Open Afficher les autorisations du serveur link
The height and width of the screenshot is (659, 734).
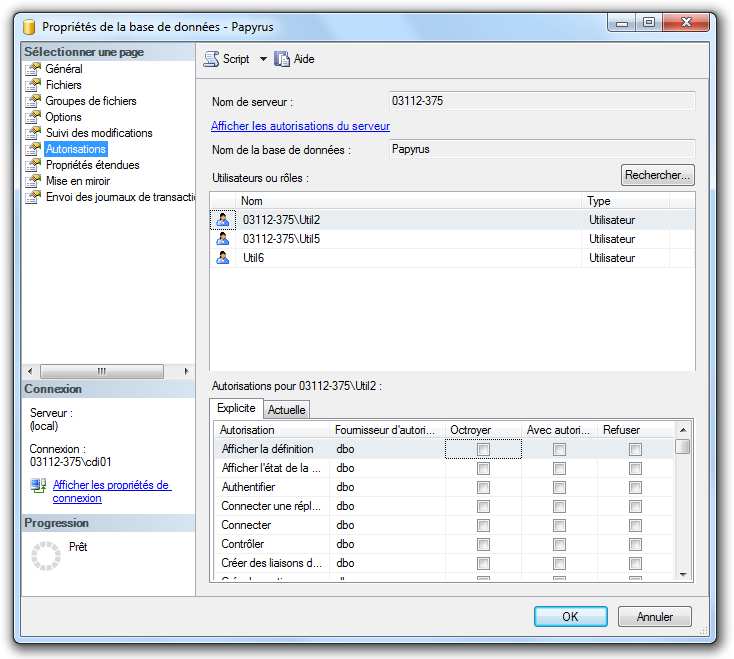(x=300, y=126)
